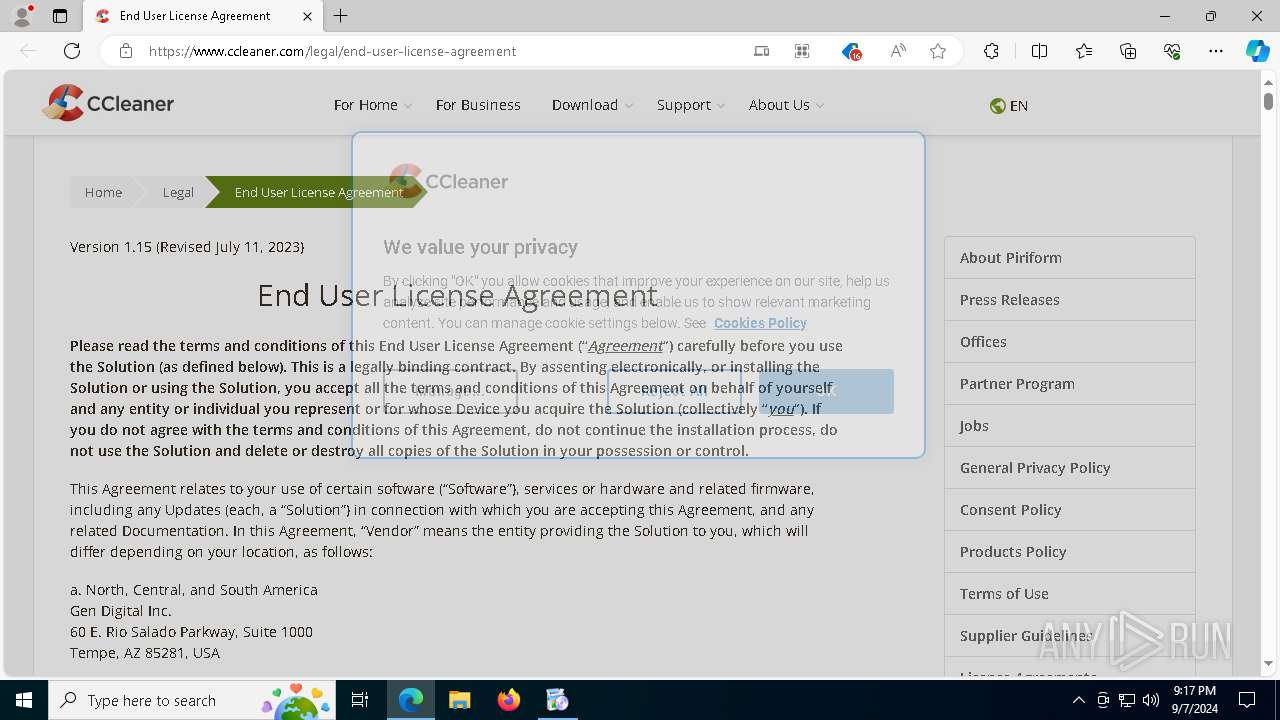Image resolution: width=1280 pixels, height=720 pixels.
Task: Open About Piriform sidebar item
Action: [x=1070, y=258]
